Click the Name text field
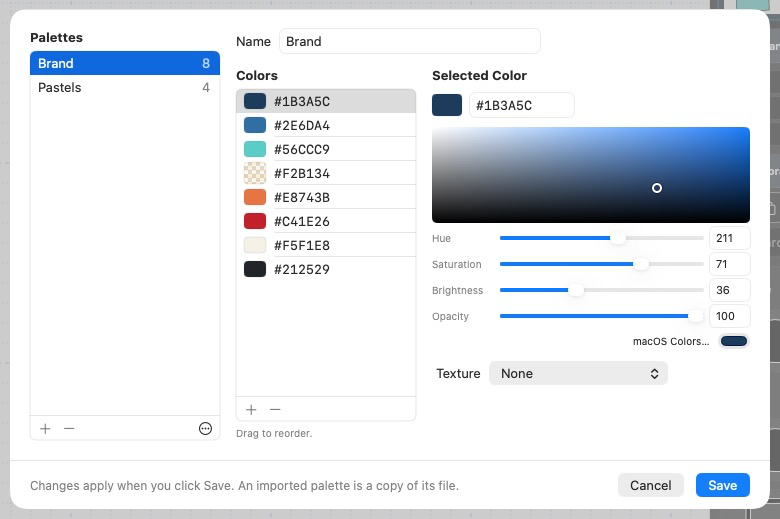780x519 pixels. coord(410,41)
